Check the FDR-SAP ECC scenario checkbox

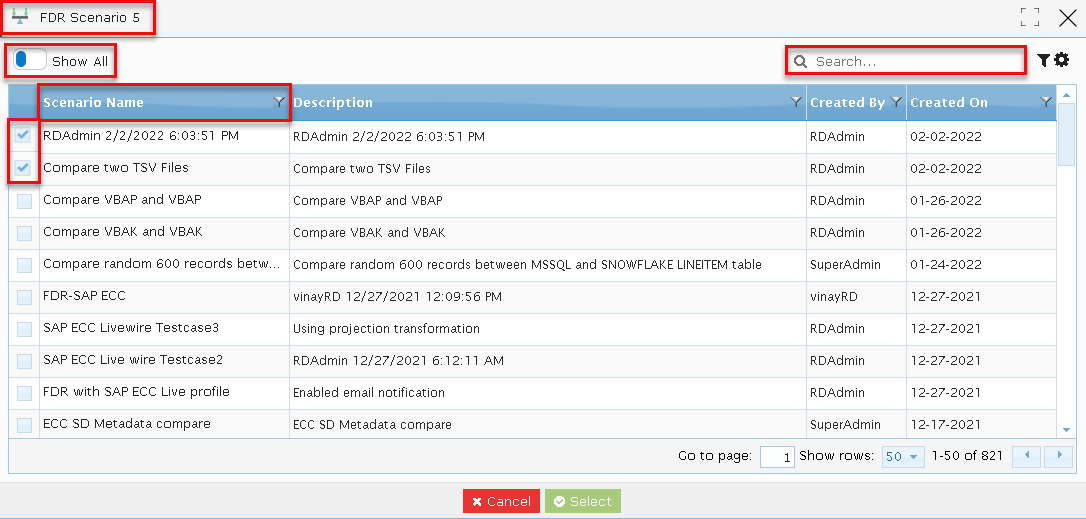tap(24, 297)
